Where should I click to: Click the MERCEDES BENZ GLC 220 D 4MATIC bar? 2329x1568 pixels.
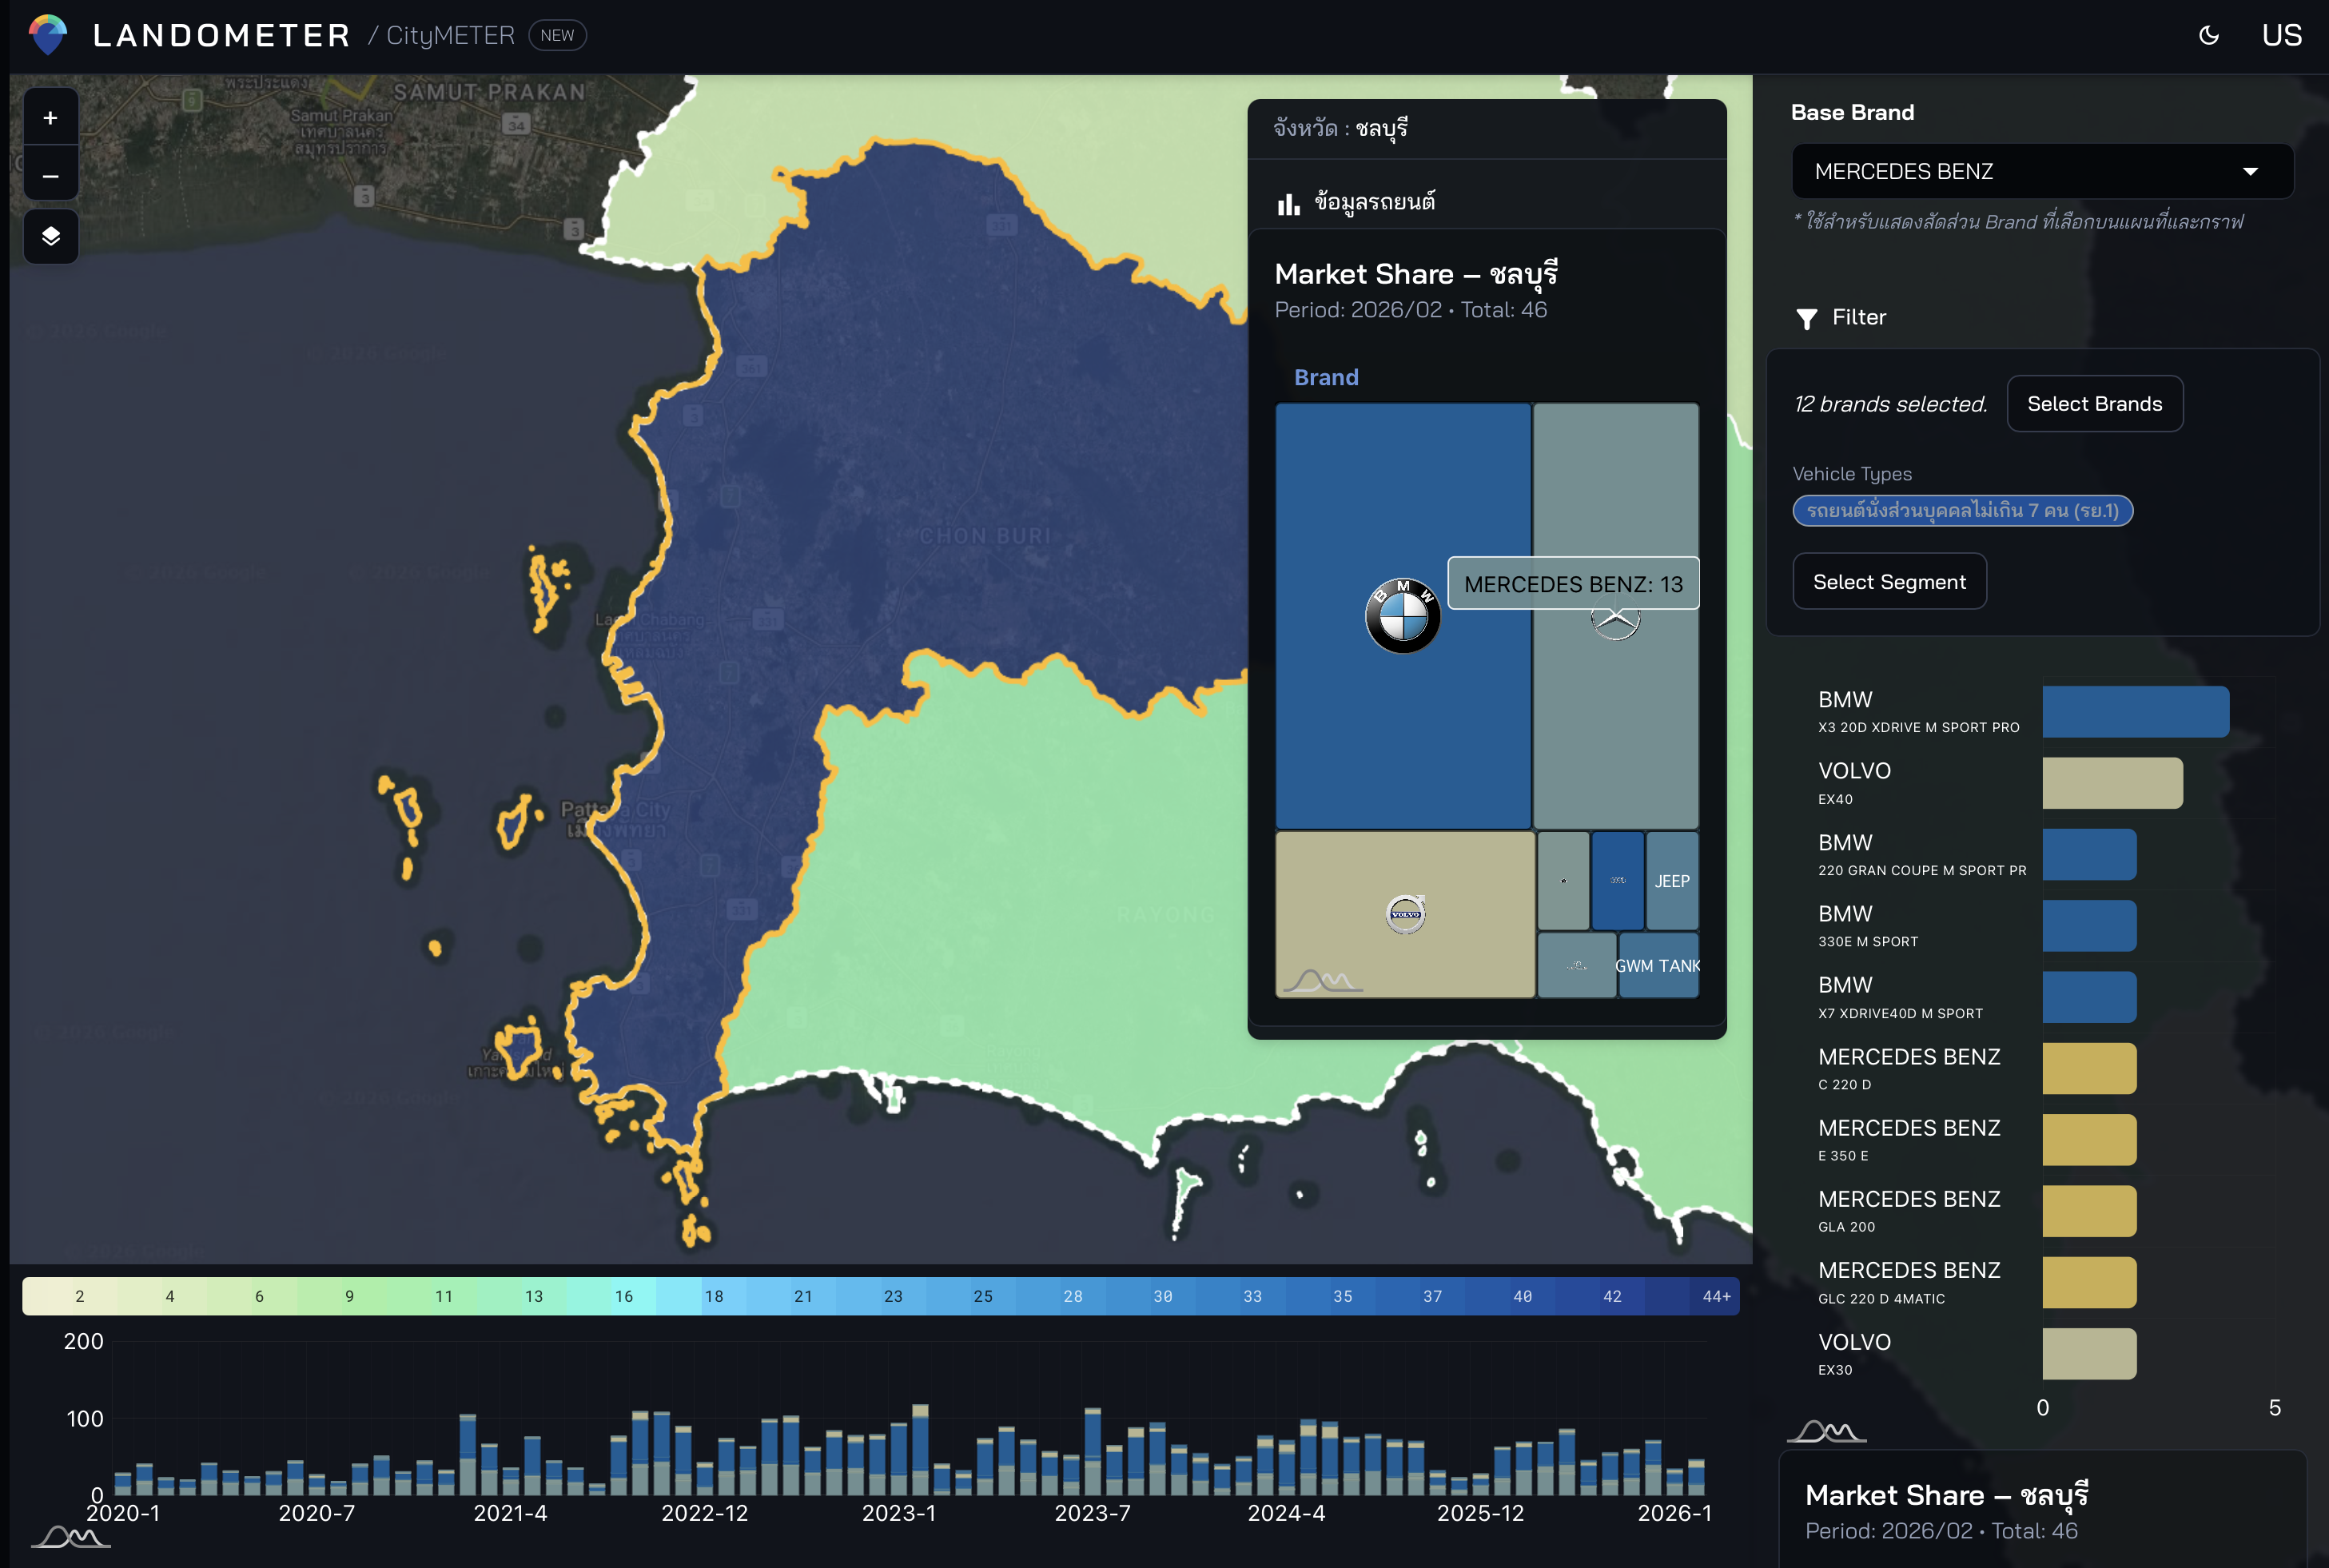click(2089, 1283)
